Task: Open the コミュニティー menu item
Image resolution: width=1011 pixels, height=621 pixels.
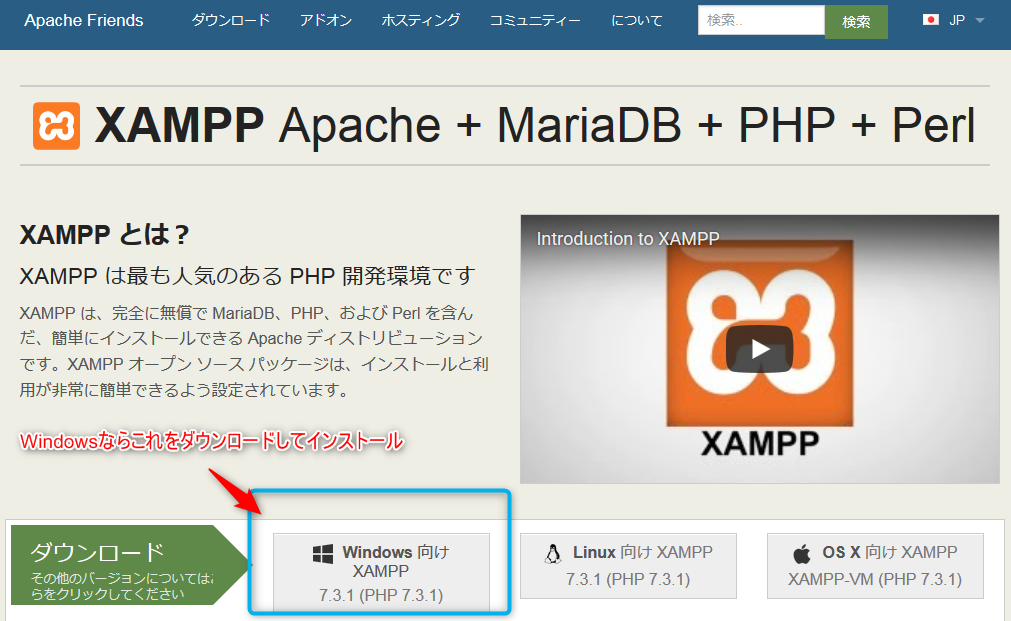Action: (x=535, y=21)
